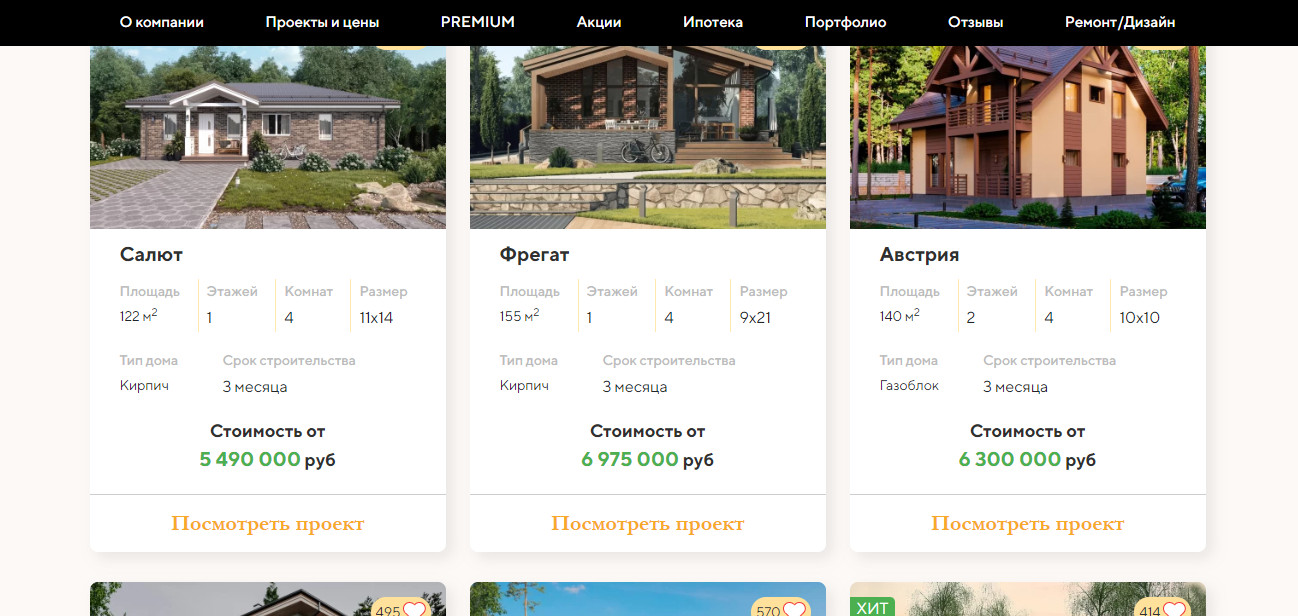Like the project with 414 hearts
The width and height of the screenshot is (1298, 616).
(x=1174, y=609)
